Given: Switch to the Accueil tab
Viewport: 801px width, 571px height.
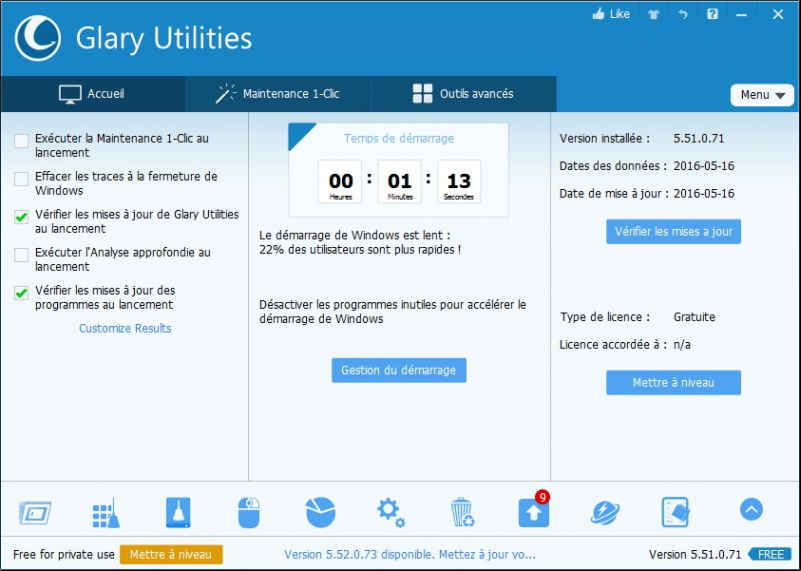Looking at the screenshot, I should tap(92, 94).
